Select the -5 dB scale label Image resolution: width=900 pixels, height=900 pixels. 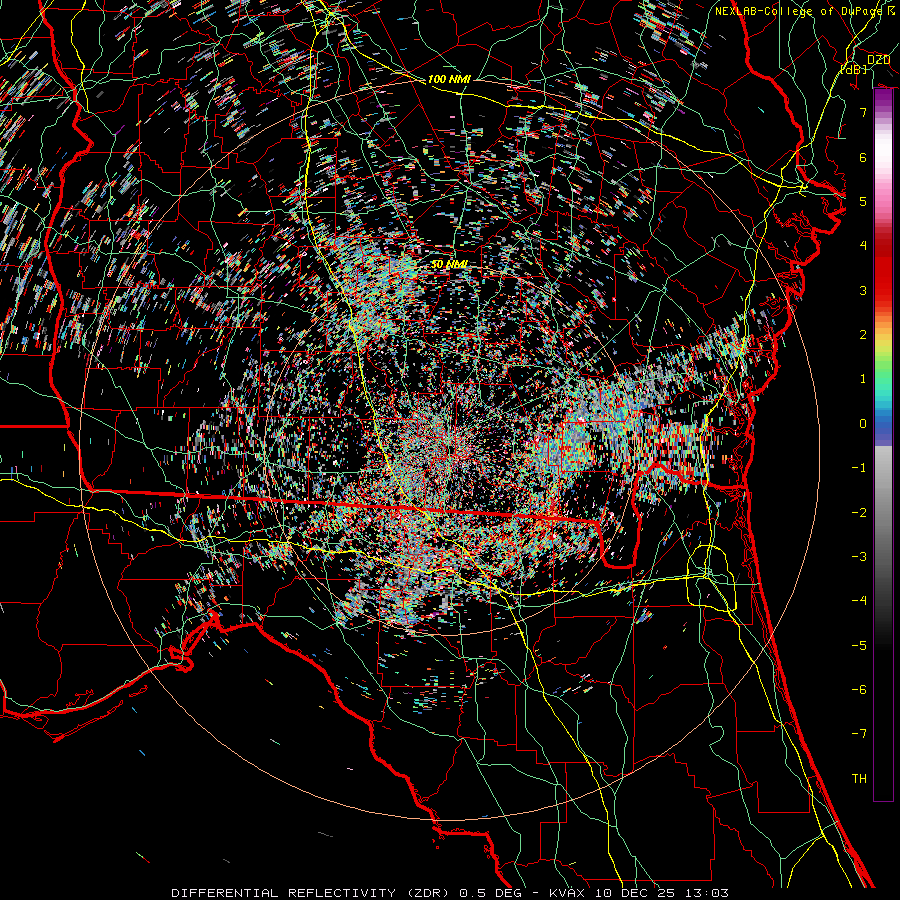859,646
